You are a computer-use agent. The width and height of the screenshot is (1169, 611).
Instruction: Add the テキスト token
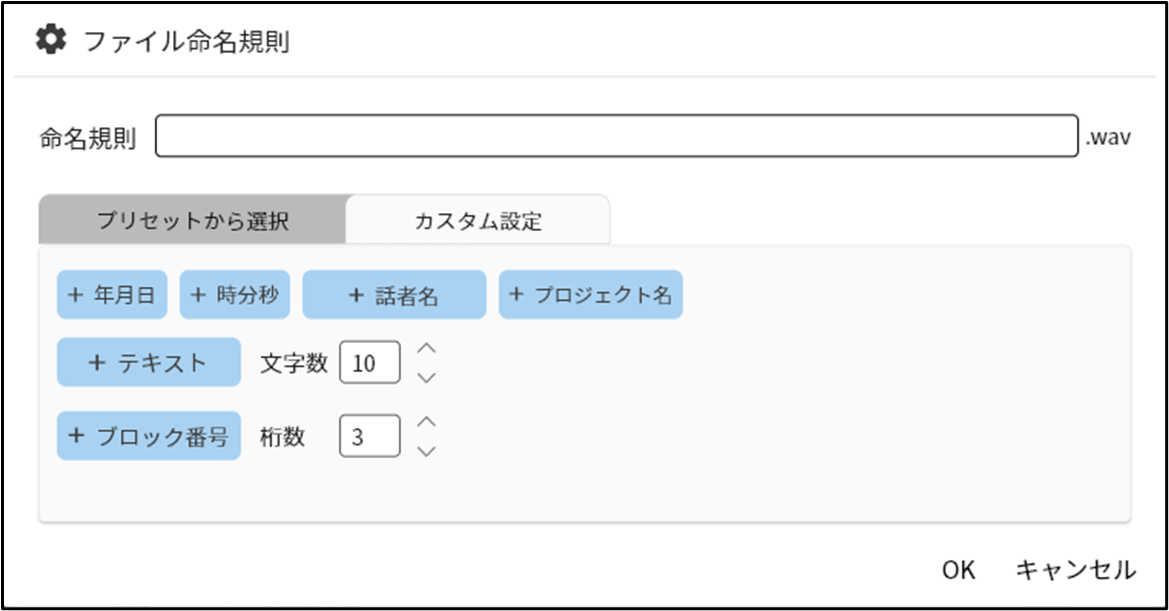149,362
